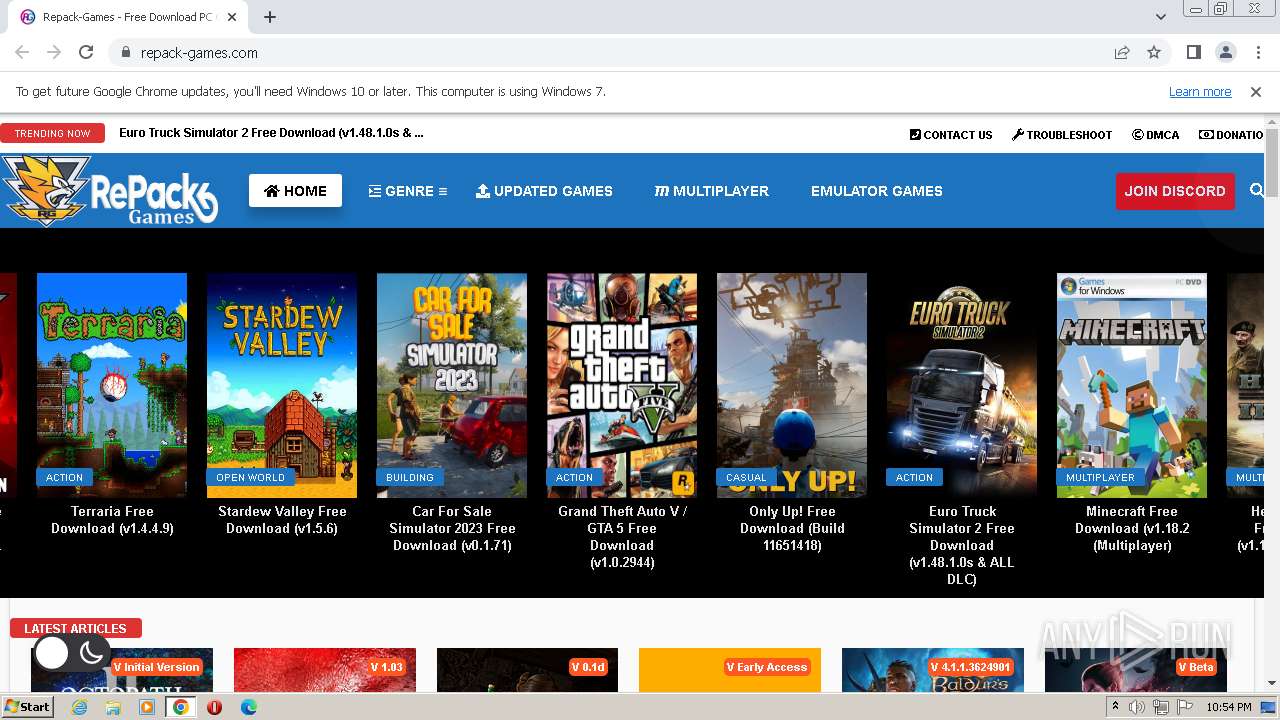
Task: Open Terraria Free Download title link
Action: [112, 520]
